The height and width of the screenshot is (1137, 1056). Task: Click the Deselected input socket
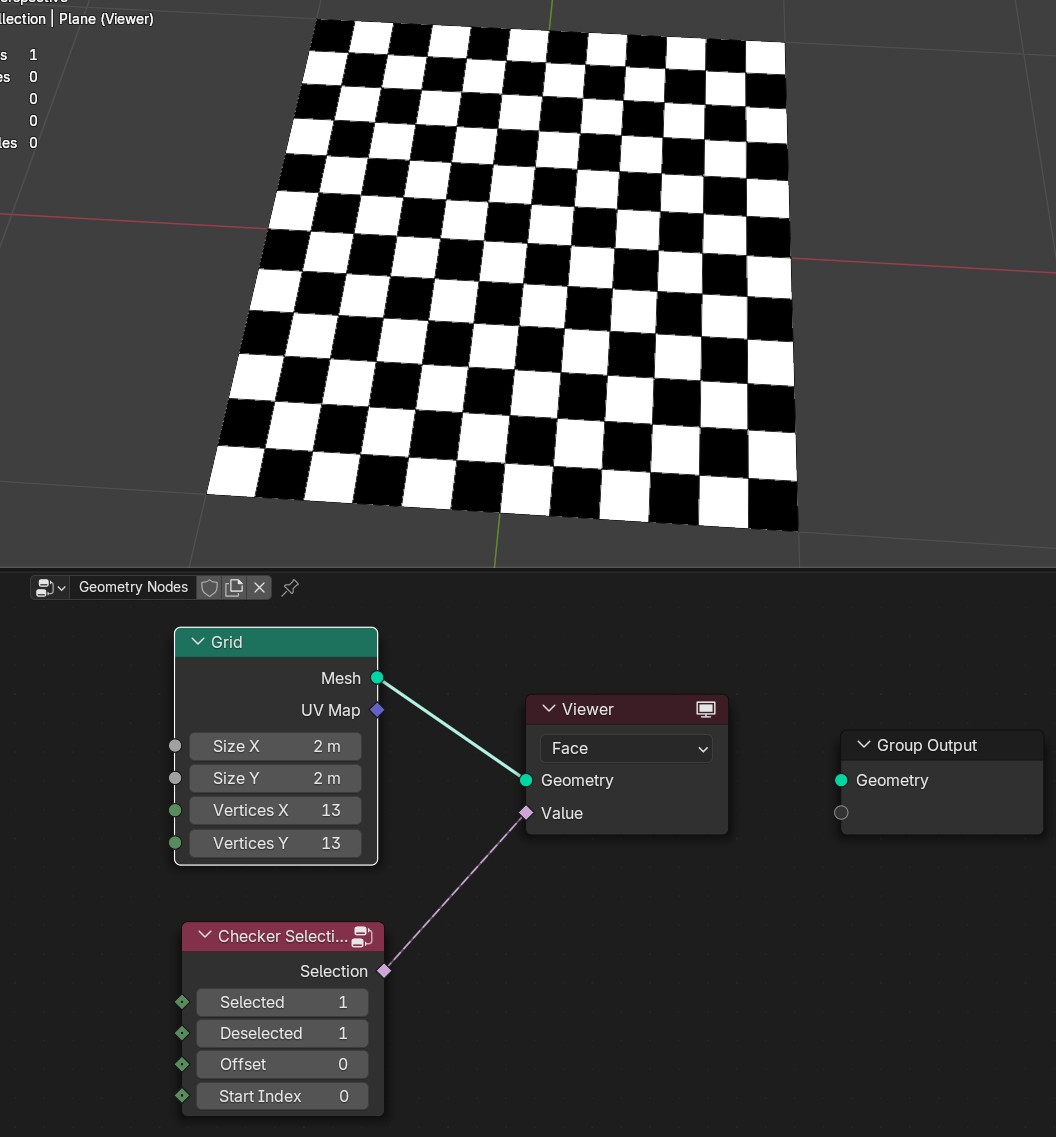(182, 1033)
